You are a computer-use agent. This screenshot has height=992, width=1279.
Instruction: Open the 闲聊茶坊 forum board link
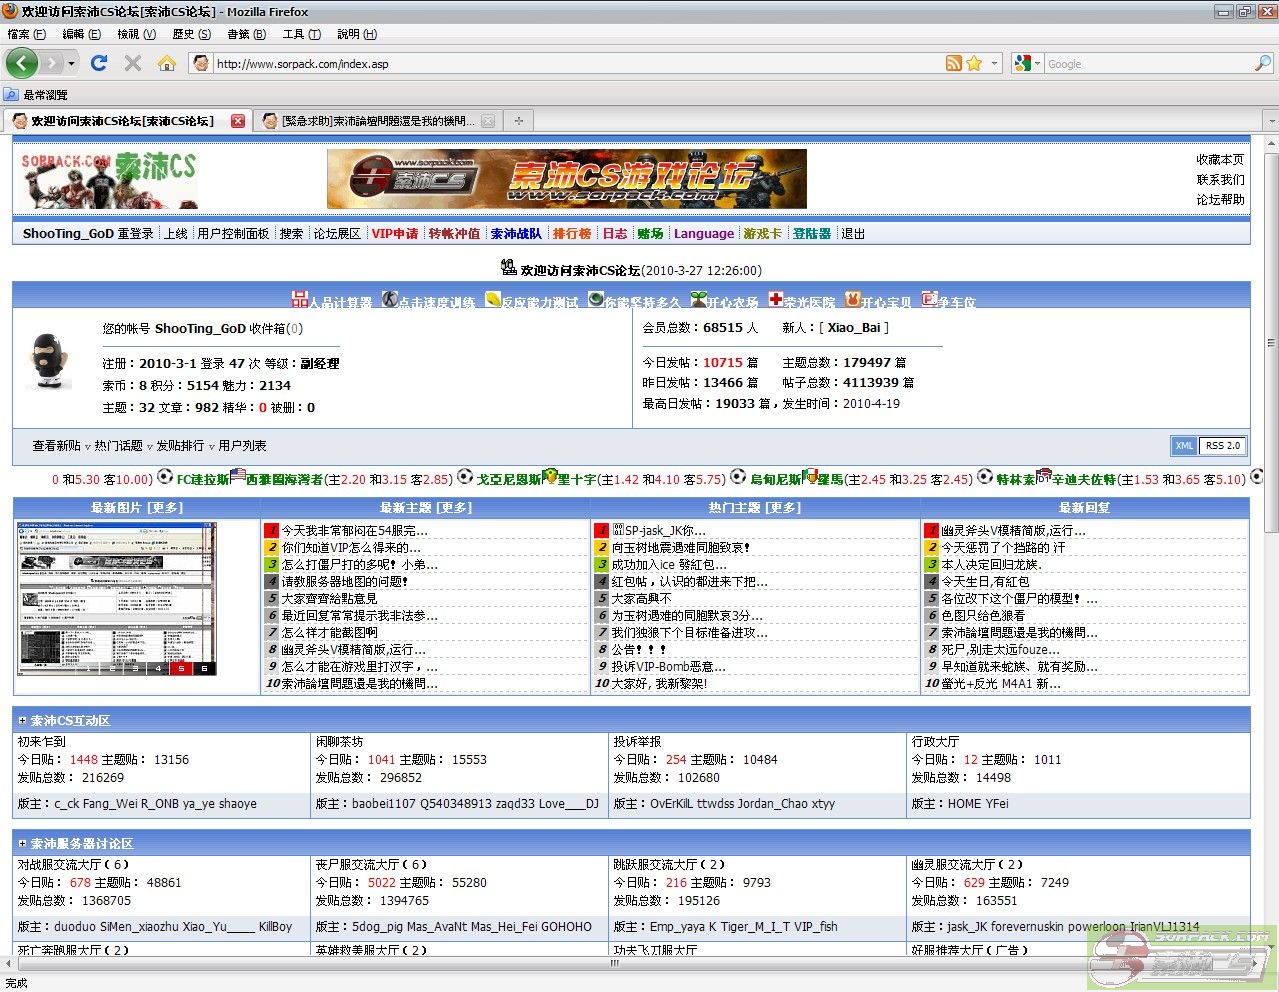[x=340, y=742]
